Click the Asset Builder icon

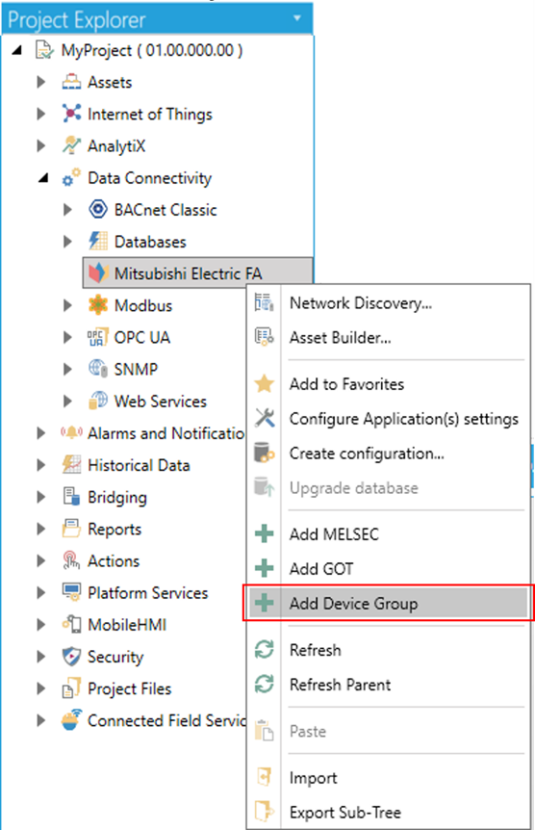click(264, 337)
